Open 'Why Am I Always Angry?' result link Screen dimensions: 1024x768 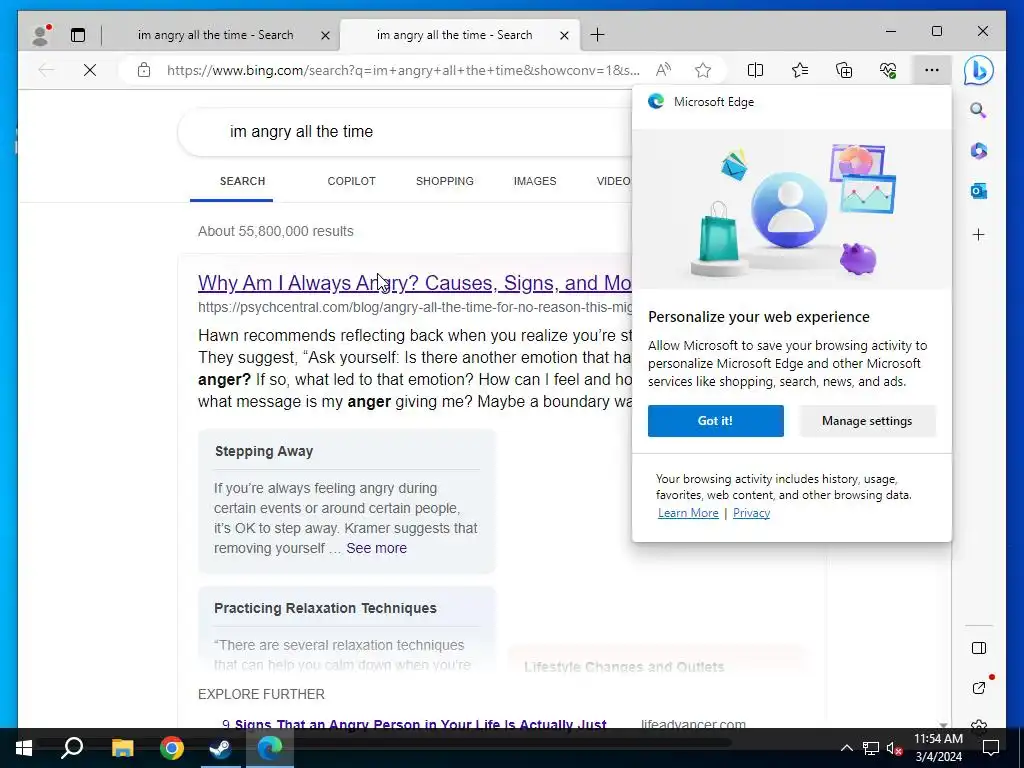[x=415, y=283]
